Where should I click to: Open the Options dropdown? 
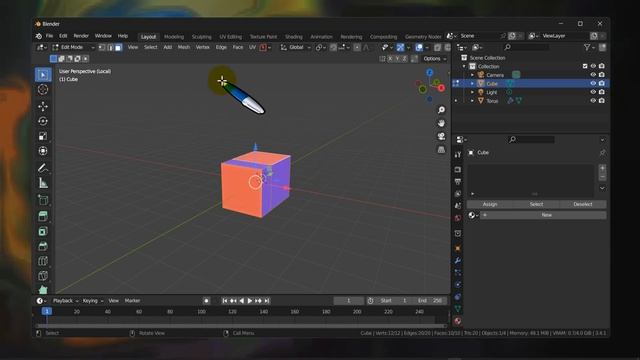coord(434,59)
